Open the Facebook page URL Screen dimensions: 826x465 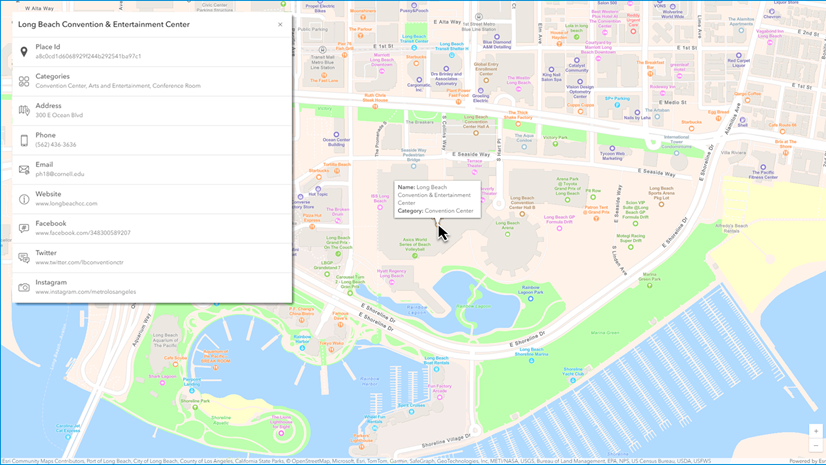(83, 233)
